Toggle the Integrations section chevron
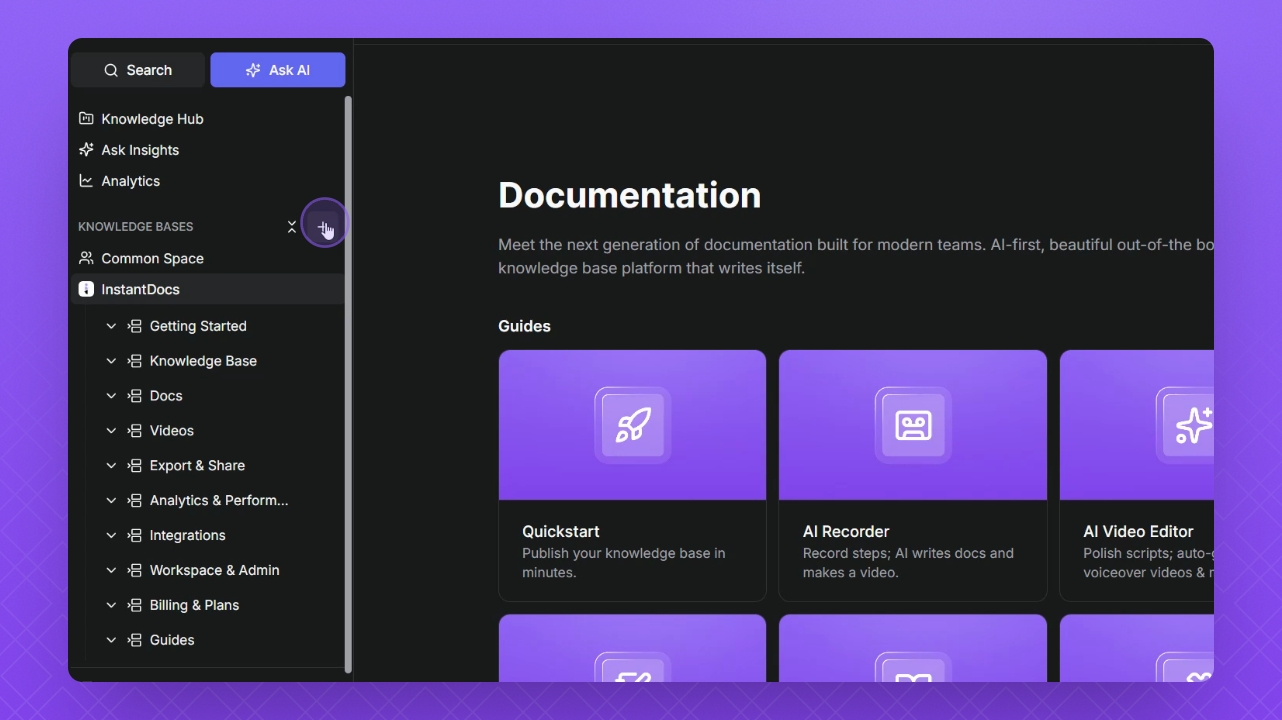This screenshot has height=720, width=1282. [111, 536]
